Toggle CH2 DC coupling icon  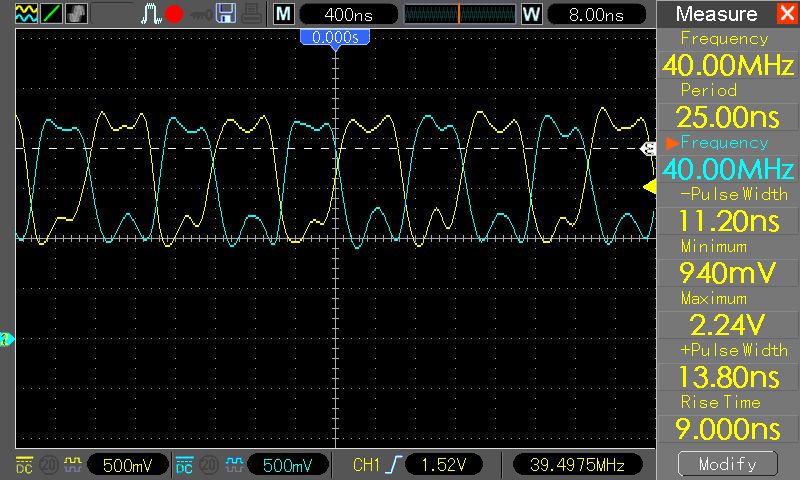(184, 465)
